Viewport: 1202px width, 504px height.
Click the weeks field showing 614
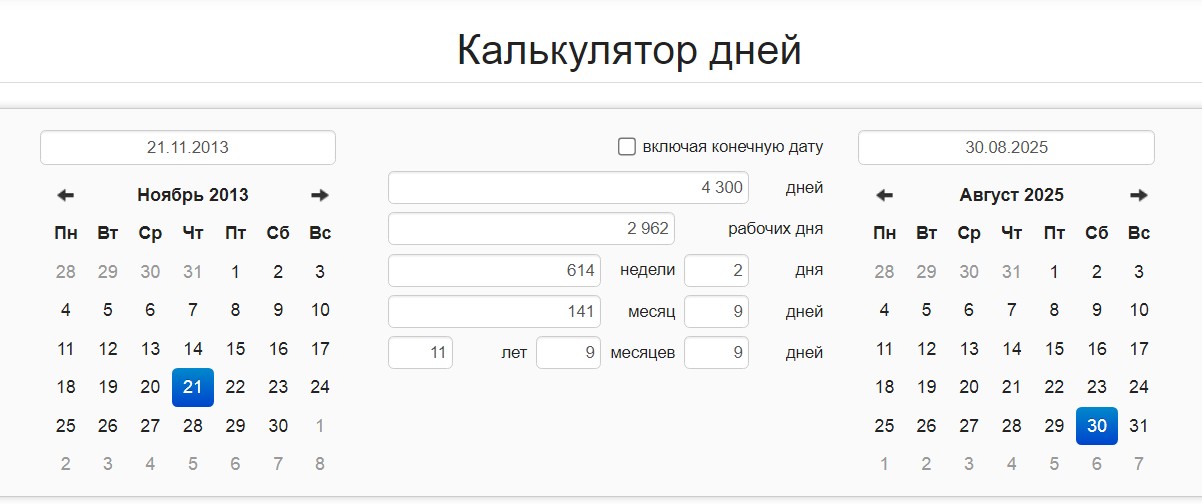(x=494, y=270)
